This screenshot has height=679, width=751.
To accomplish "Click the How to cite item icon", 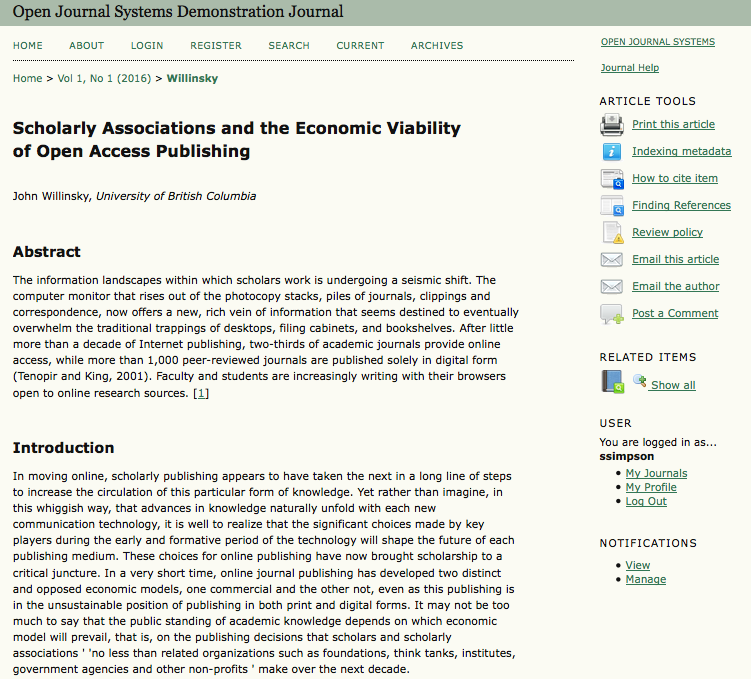I will point(611,179).
